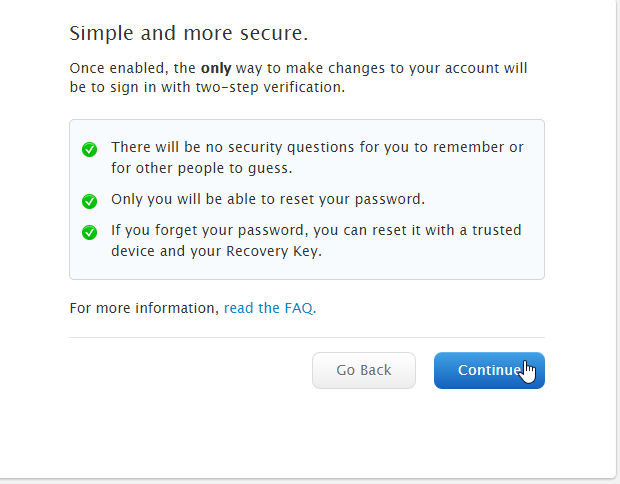Click the word trusted in third bullet
The width and height of the screenshot is (620, 484).
coord(497,230)
